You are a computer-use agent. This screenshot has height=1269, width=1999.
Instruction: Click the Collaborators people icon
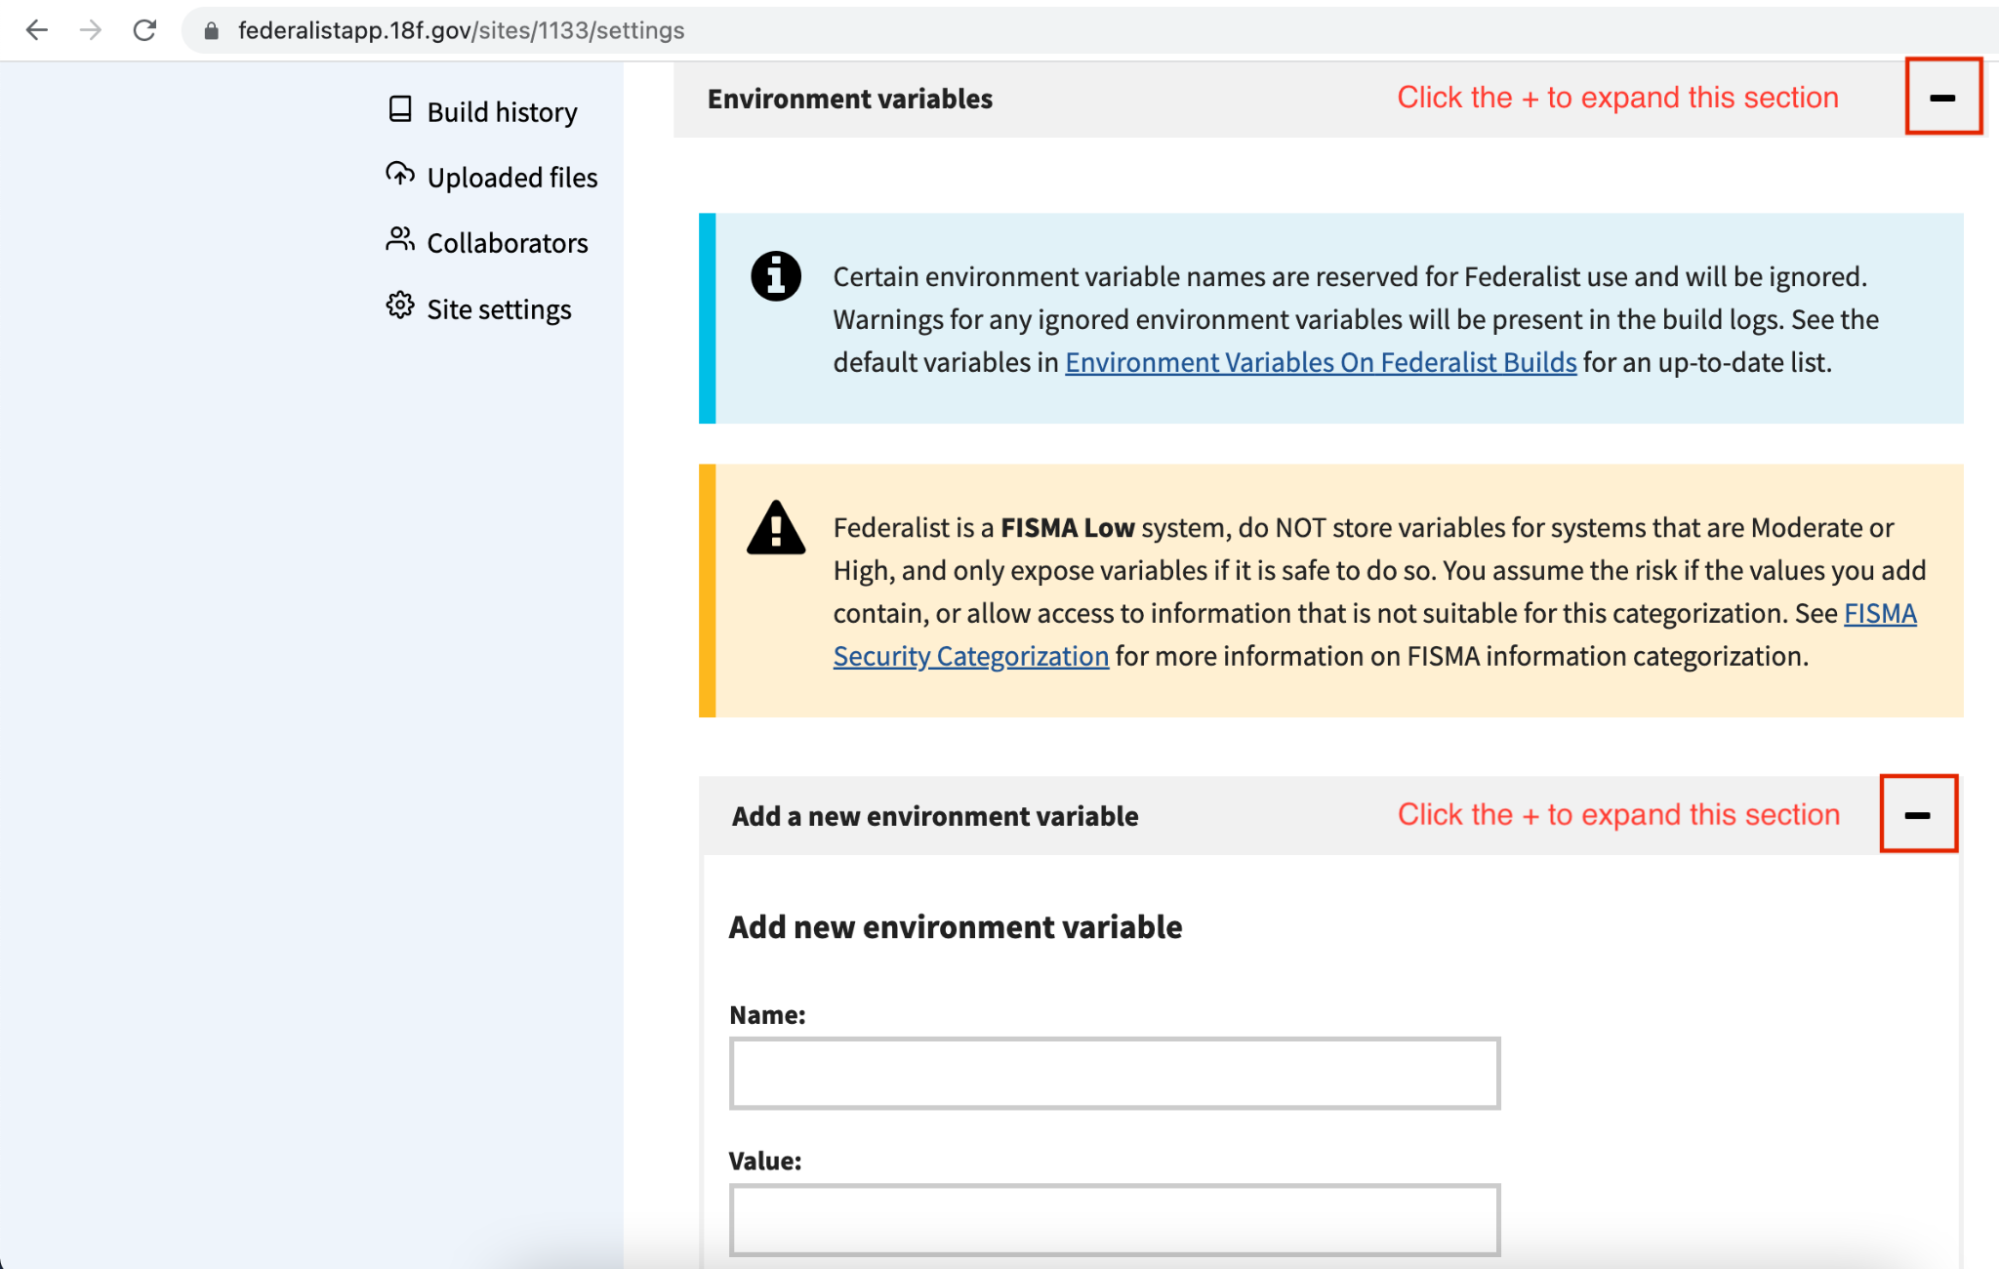(x=400, y=240)
